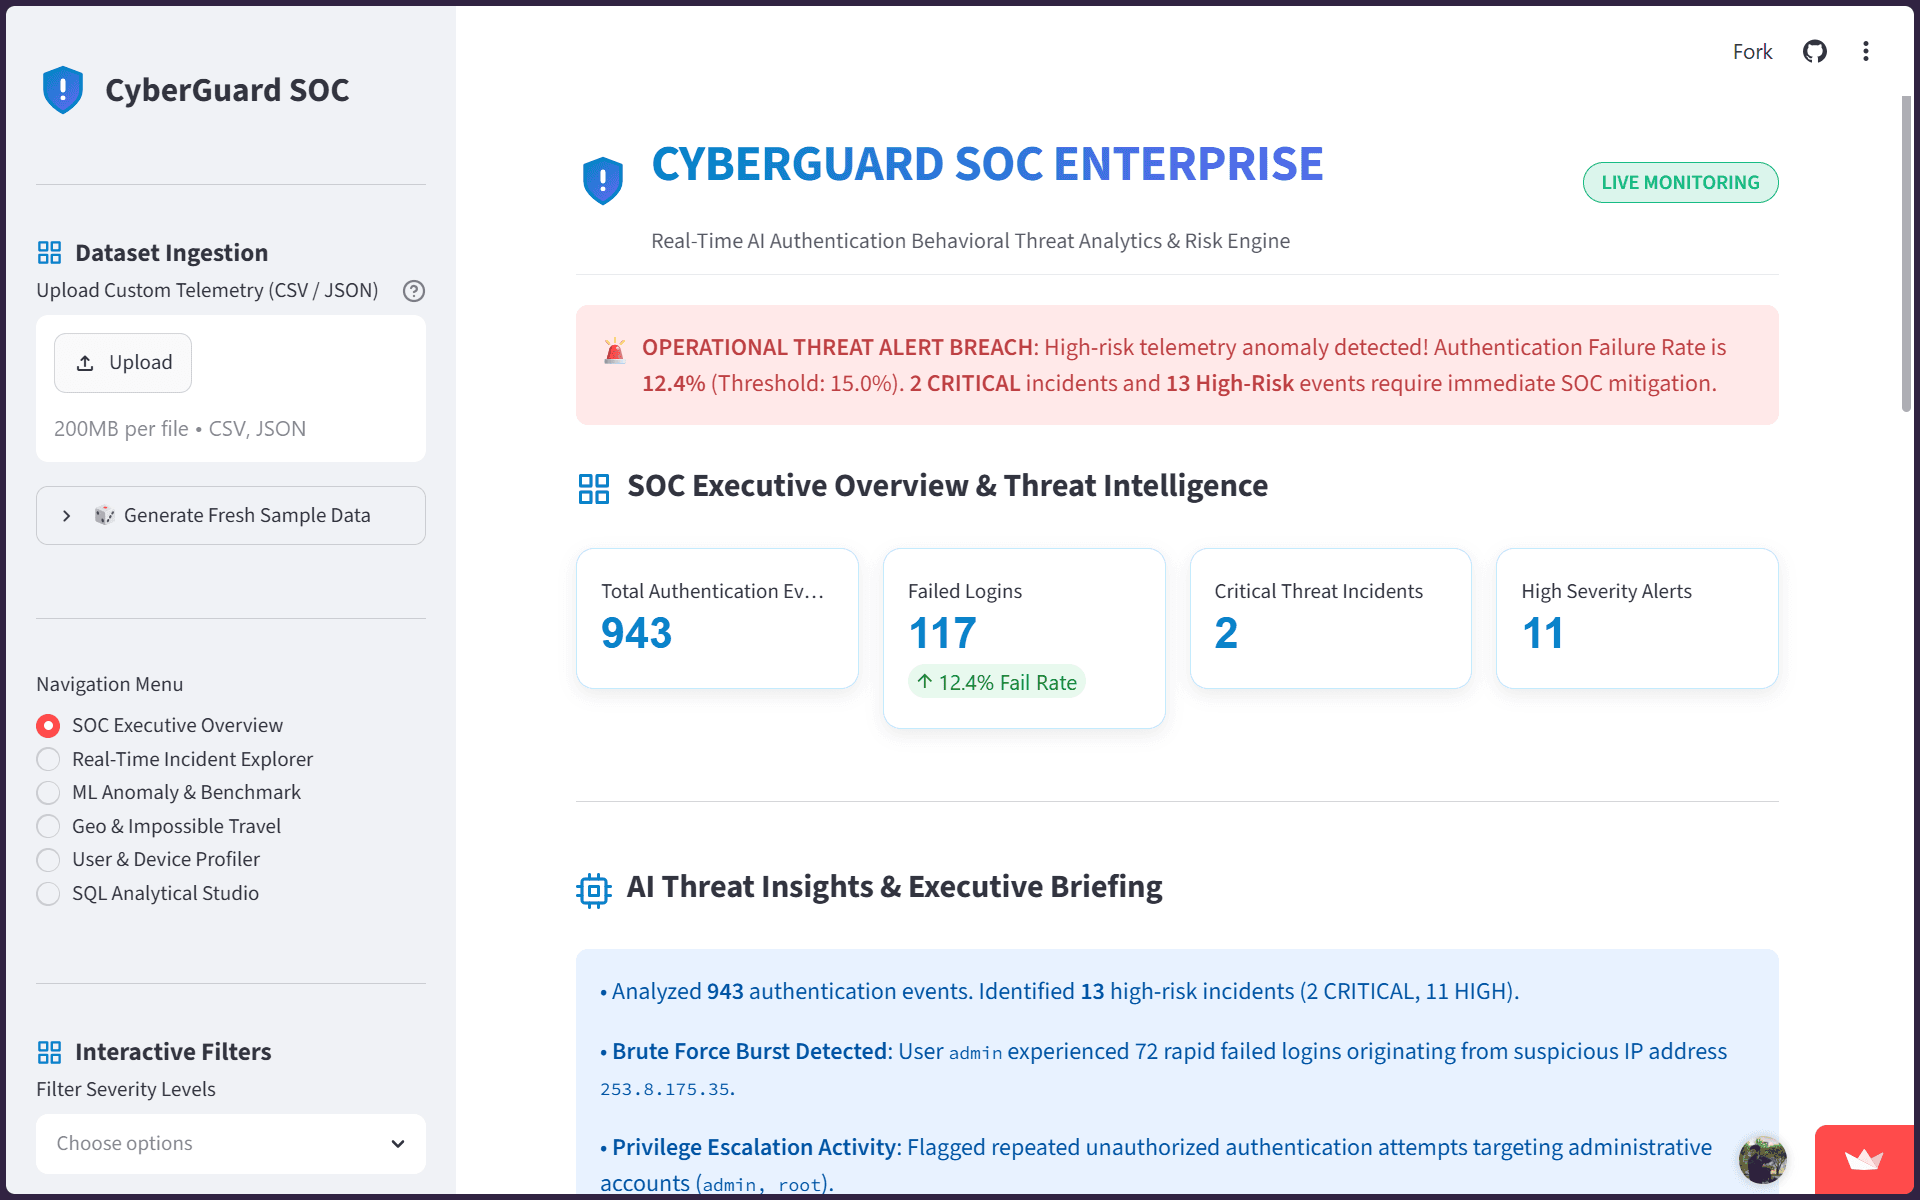
Task: Click the siren alert icon in the threat banner
Action: 615,349
